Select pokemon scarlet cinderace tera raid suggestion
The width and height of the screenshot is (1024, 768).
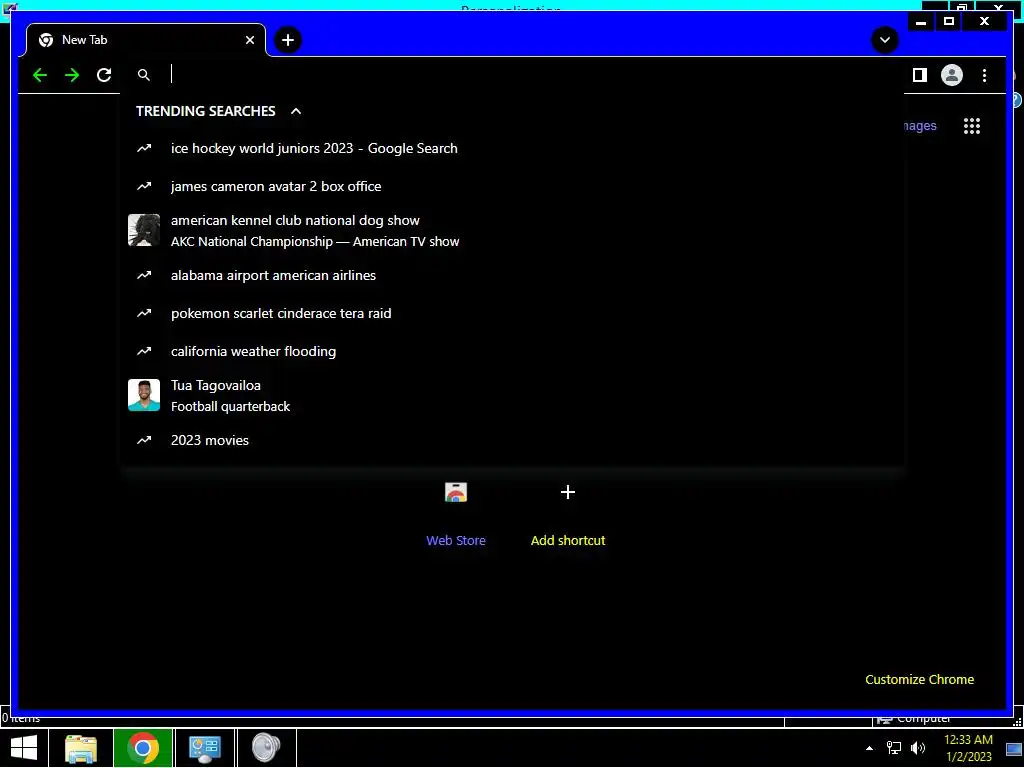click(x=513, y=313)
